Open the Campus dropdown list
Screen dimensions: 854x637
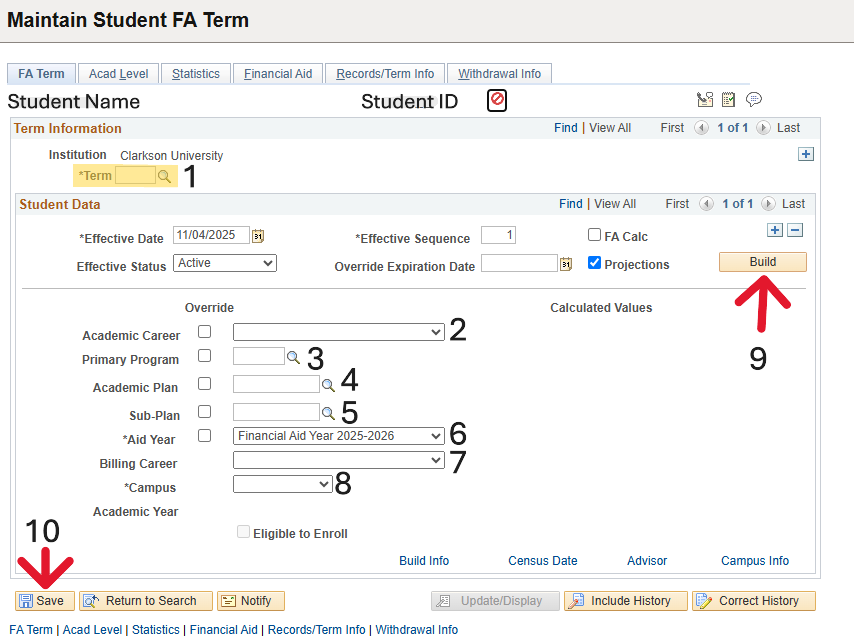point(282,484)
